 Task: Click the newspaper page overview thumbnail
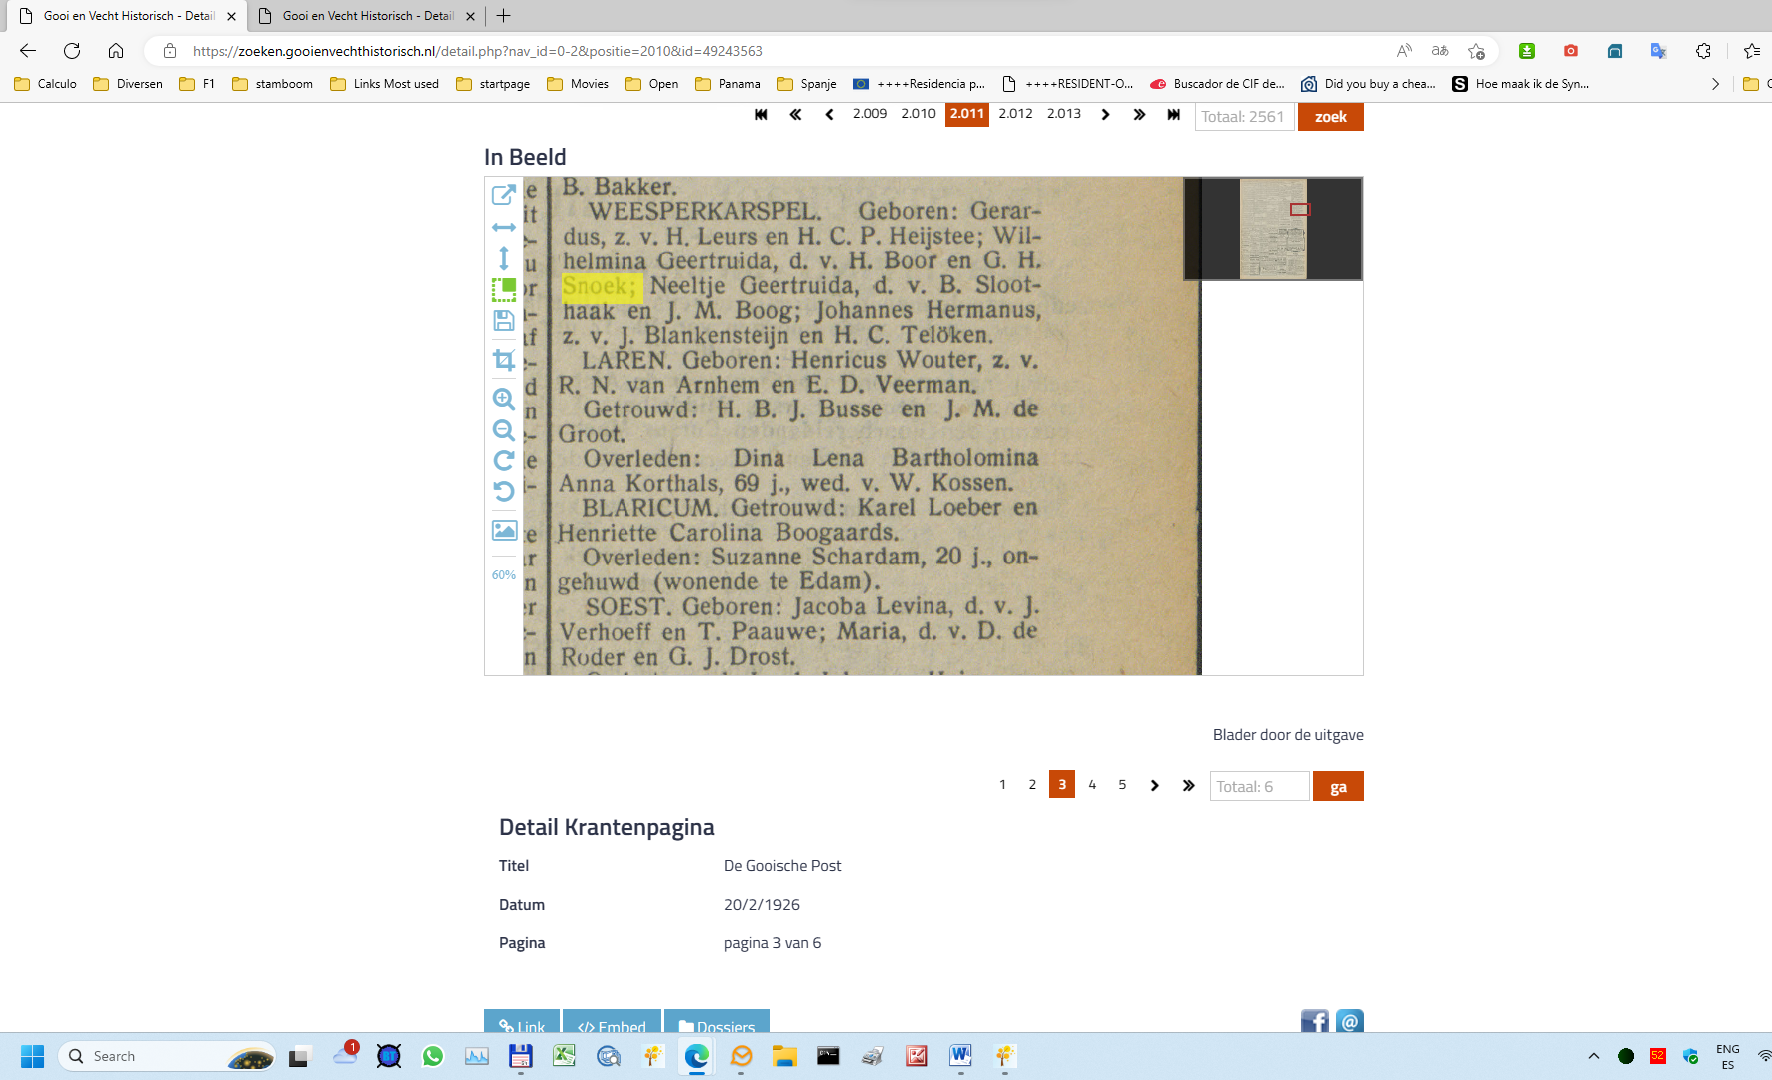[1272, 229]
